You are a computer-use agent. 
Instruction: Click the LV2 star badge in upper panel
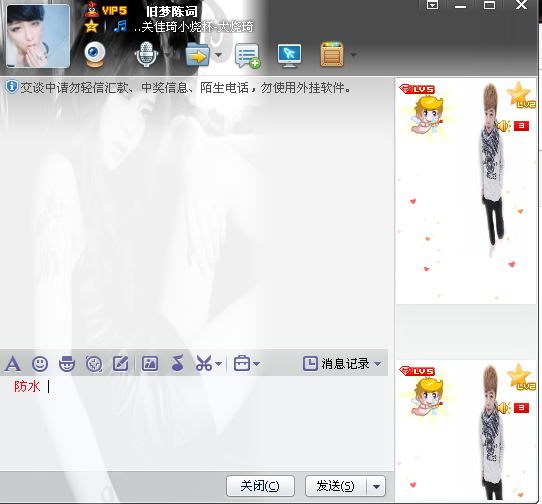click(521, 95)
